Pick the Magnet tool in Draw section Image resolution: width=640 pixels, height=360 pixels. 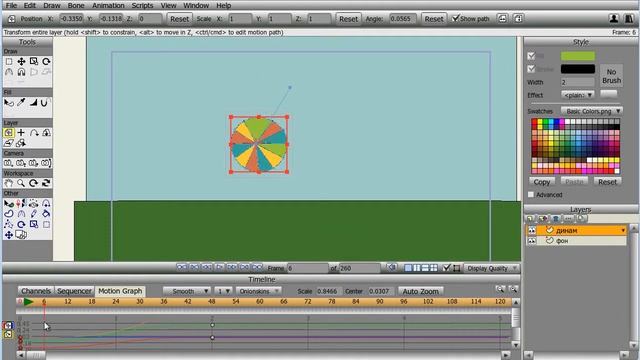[21, 72]
